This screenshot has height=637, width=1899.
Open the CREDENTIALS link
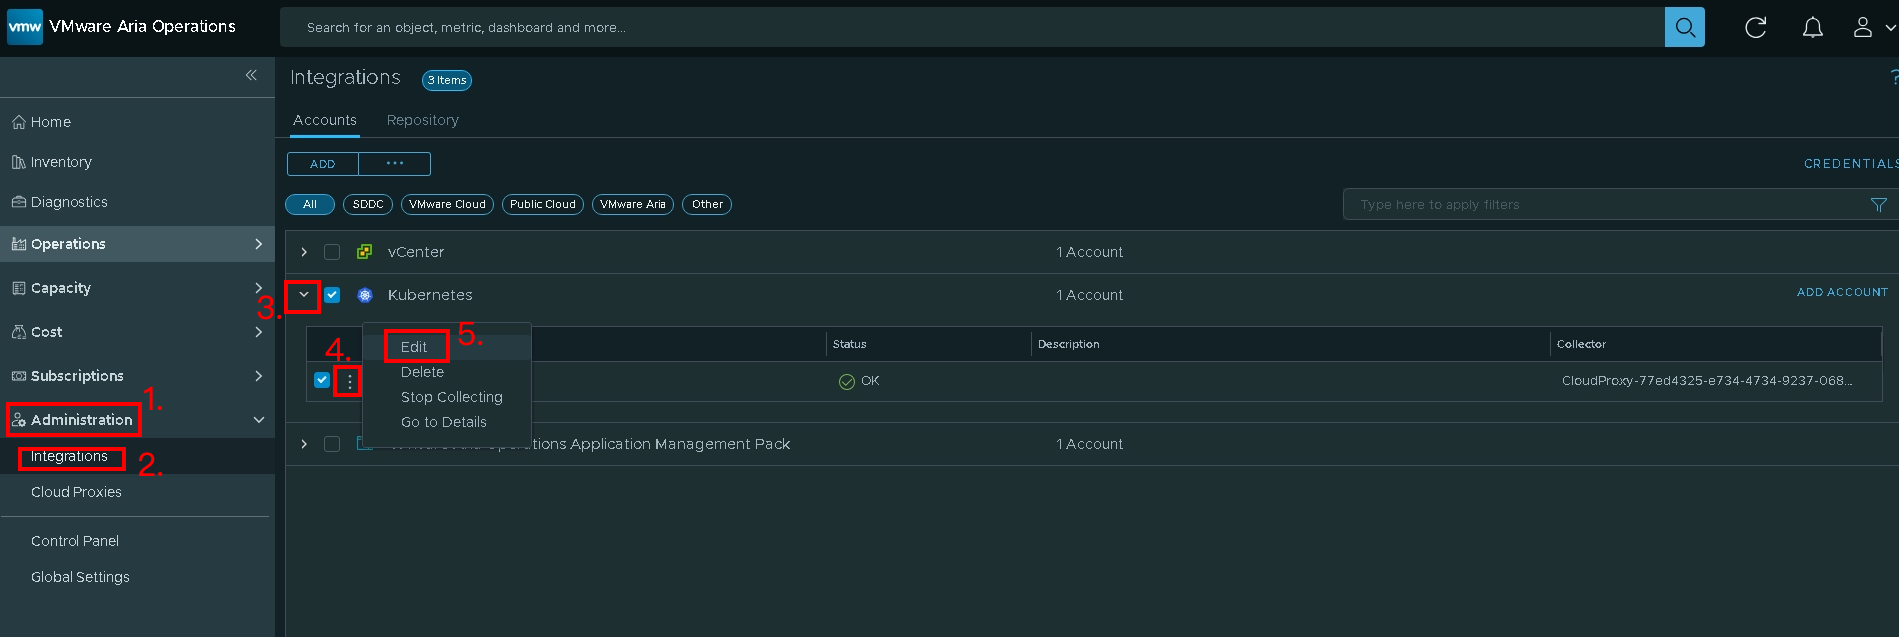[x=1850, y=164]
